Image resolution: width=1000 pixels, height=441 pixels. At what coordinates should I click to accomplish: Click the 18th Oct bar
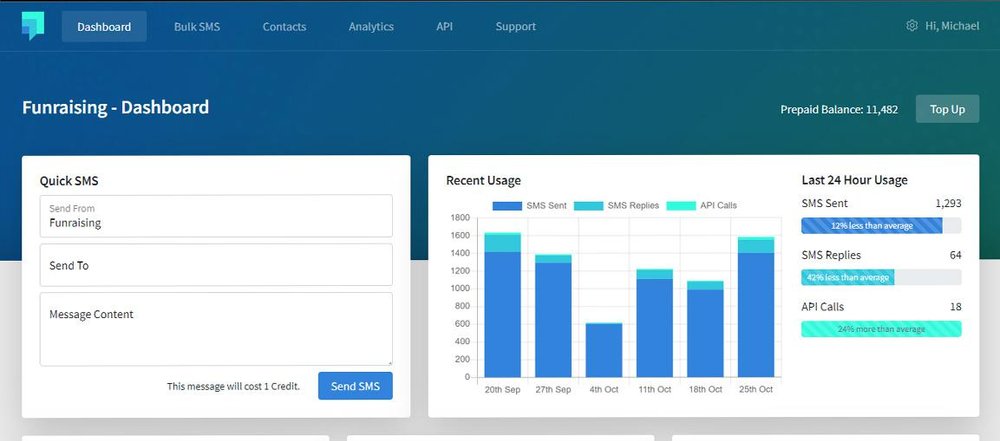[x=705, y=329]
